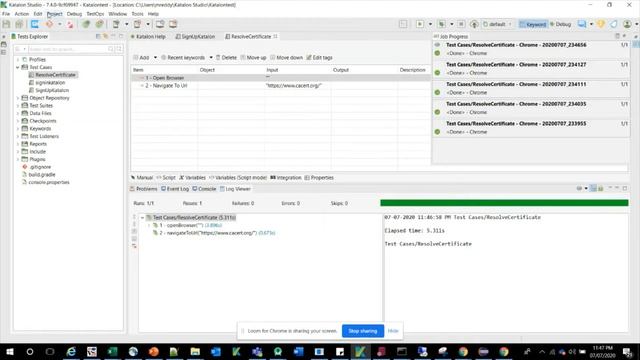Expand the Profiles folder
The width and height of the screenshot is (640, 360).
[18, 60]
